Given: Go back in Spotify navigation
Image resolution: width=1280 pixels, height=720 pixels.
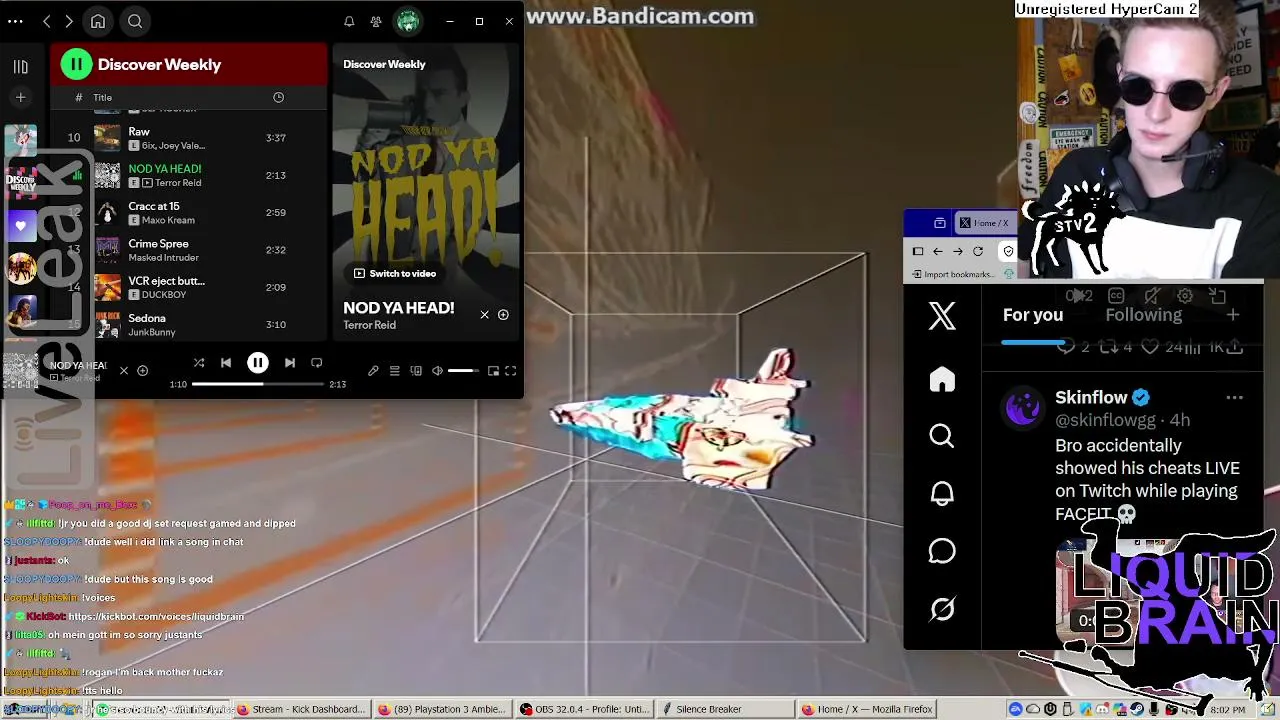Looking at the screenshot, I should click(x=46, y=21).
